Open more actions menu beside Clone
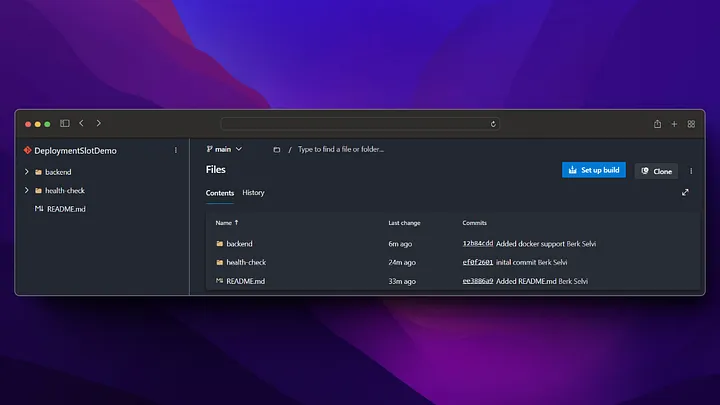The width and height of the screenshot is (720, 405). [x=691, y=171]
